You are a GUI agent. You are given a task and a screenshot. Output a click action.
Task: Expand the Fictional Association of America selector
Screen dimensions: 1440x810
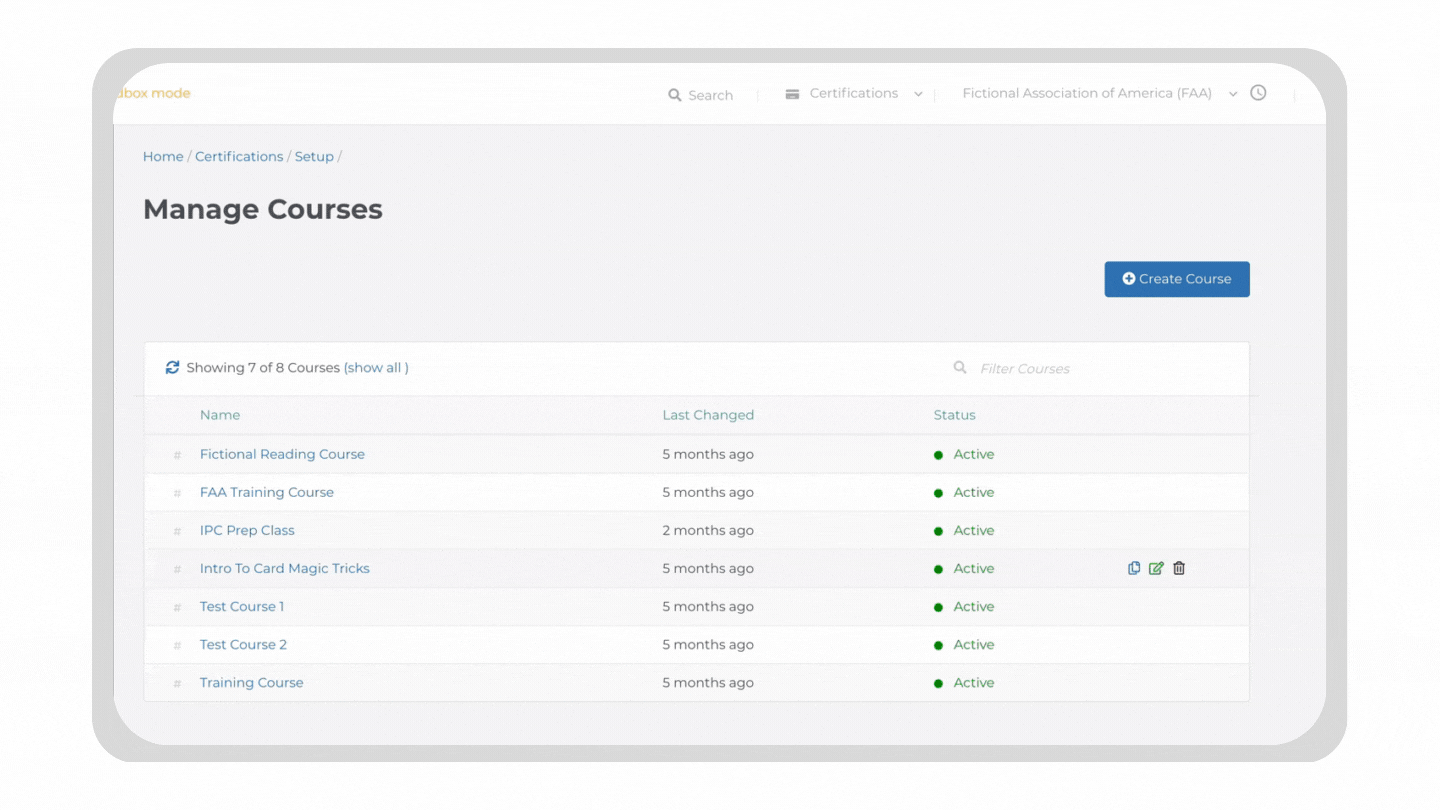pos(1100,93)
